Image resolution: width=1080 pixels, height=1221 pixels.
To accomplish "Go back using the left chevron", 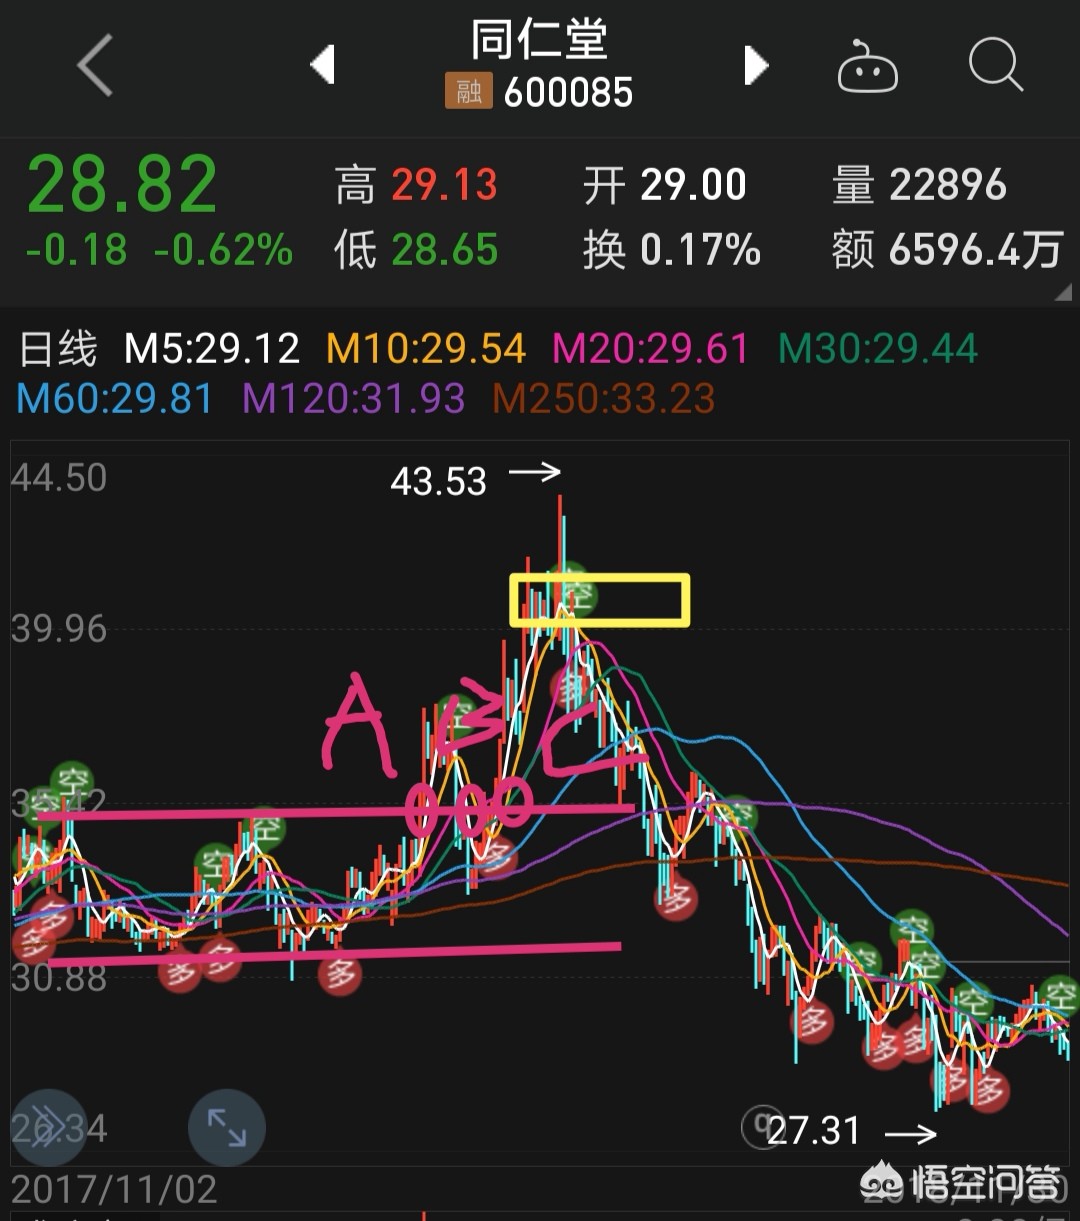I will click(95, 65).
